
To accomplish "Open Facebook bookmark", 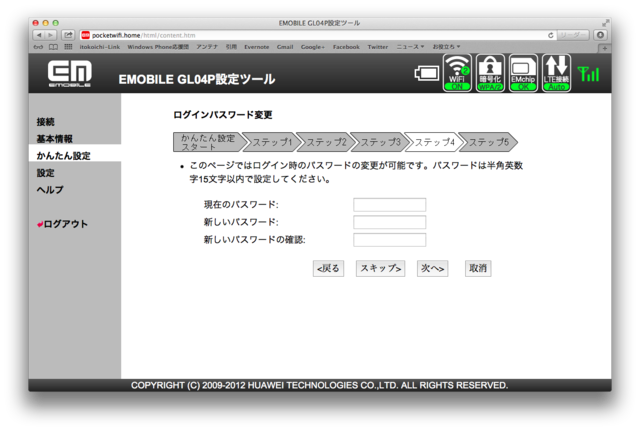I will point(346,47).
